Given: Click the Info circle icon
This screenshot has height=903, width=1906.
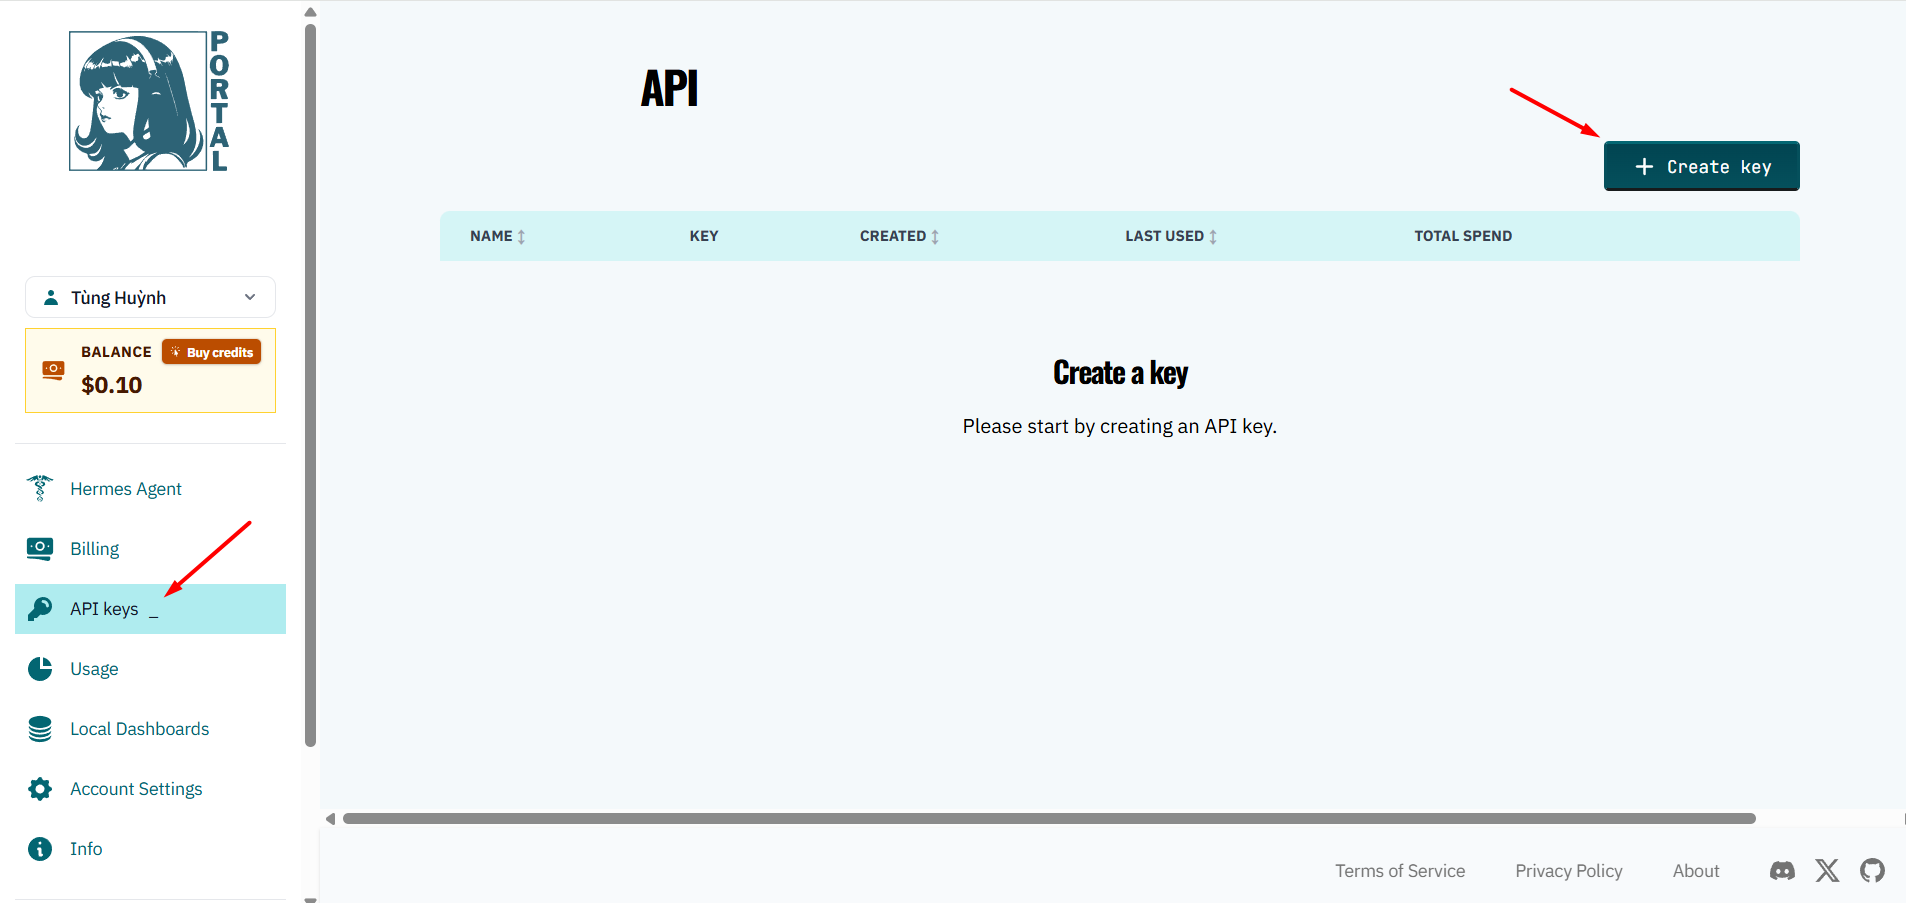Looking at the screenshot, I should point(40,849).
